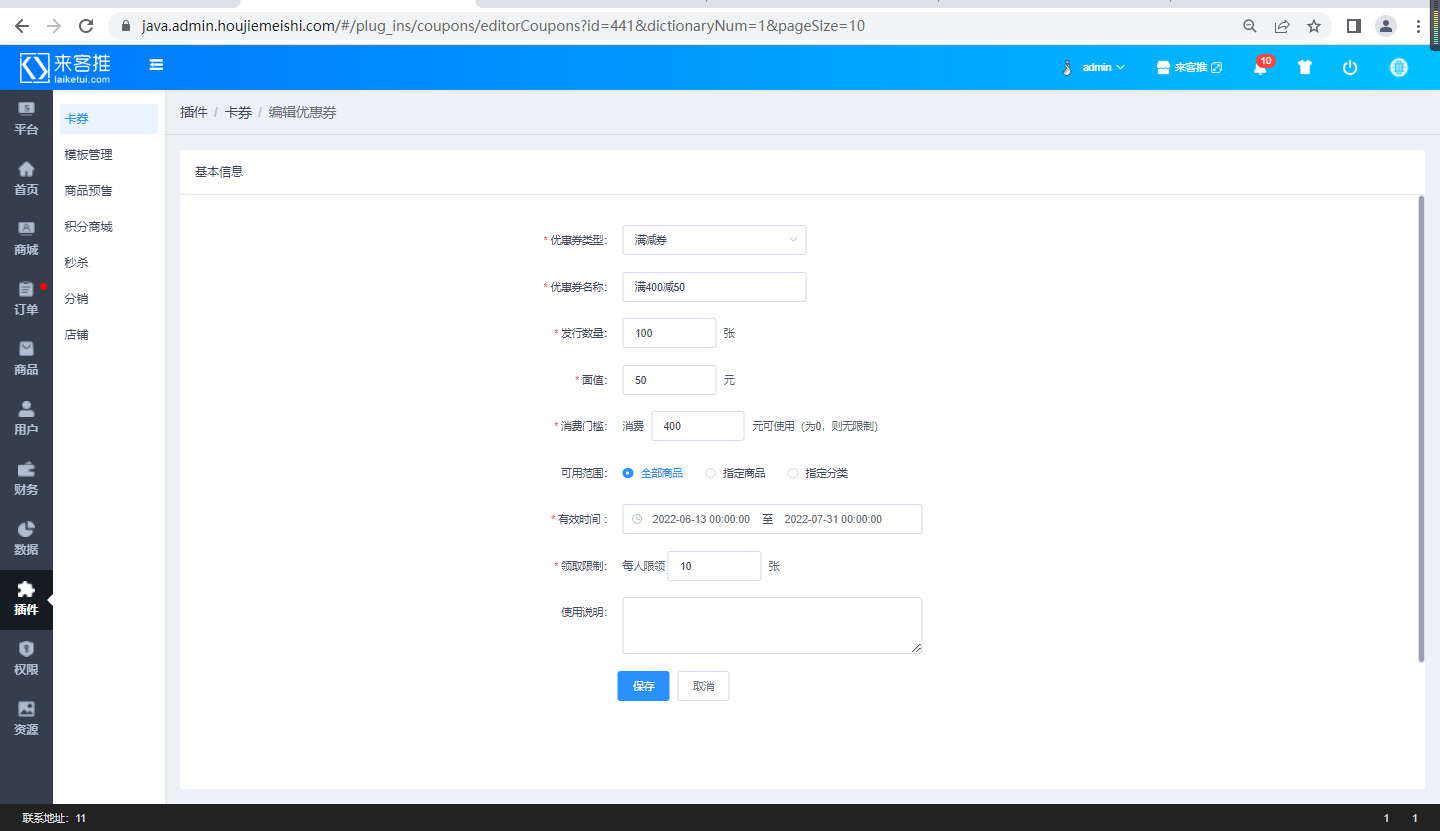The height and width of the screenshot is (831, 1440).
Task: Click the form panel vertical scrollbar
Action: pos(1421,428)
